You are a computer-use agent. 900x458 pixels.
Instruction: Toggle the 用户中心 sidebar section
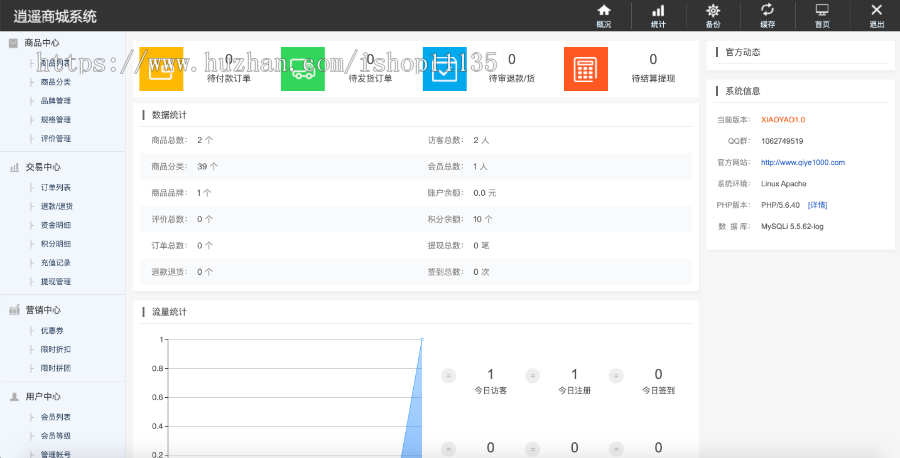coord(42,397)
